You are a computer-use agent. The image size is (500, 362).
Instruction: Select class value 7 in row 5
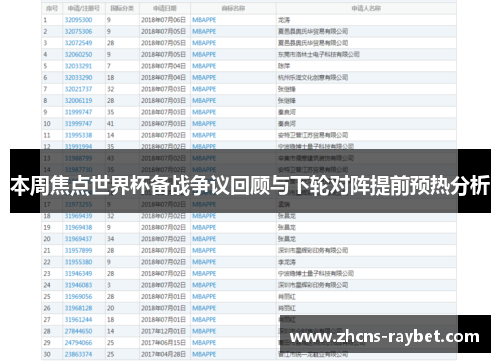pyautogui.click(x=109, y=66)
